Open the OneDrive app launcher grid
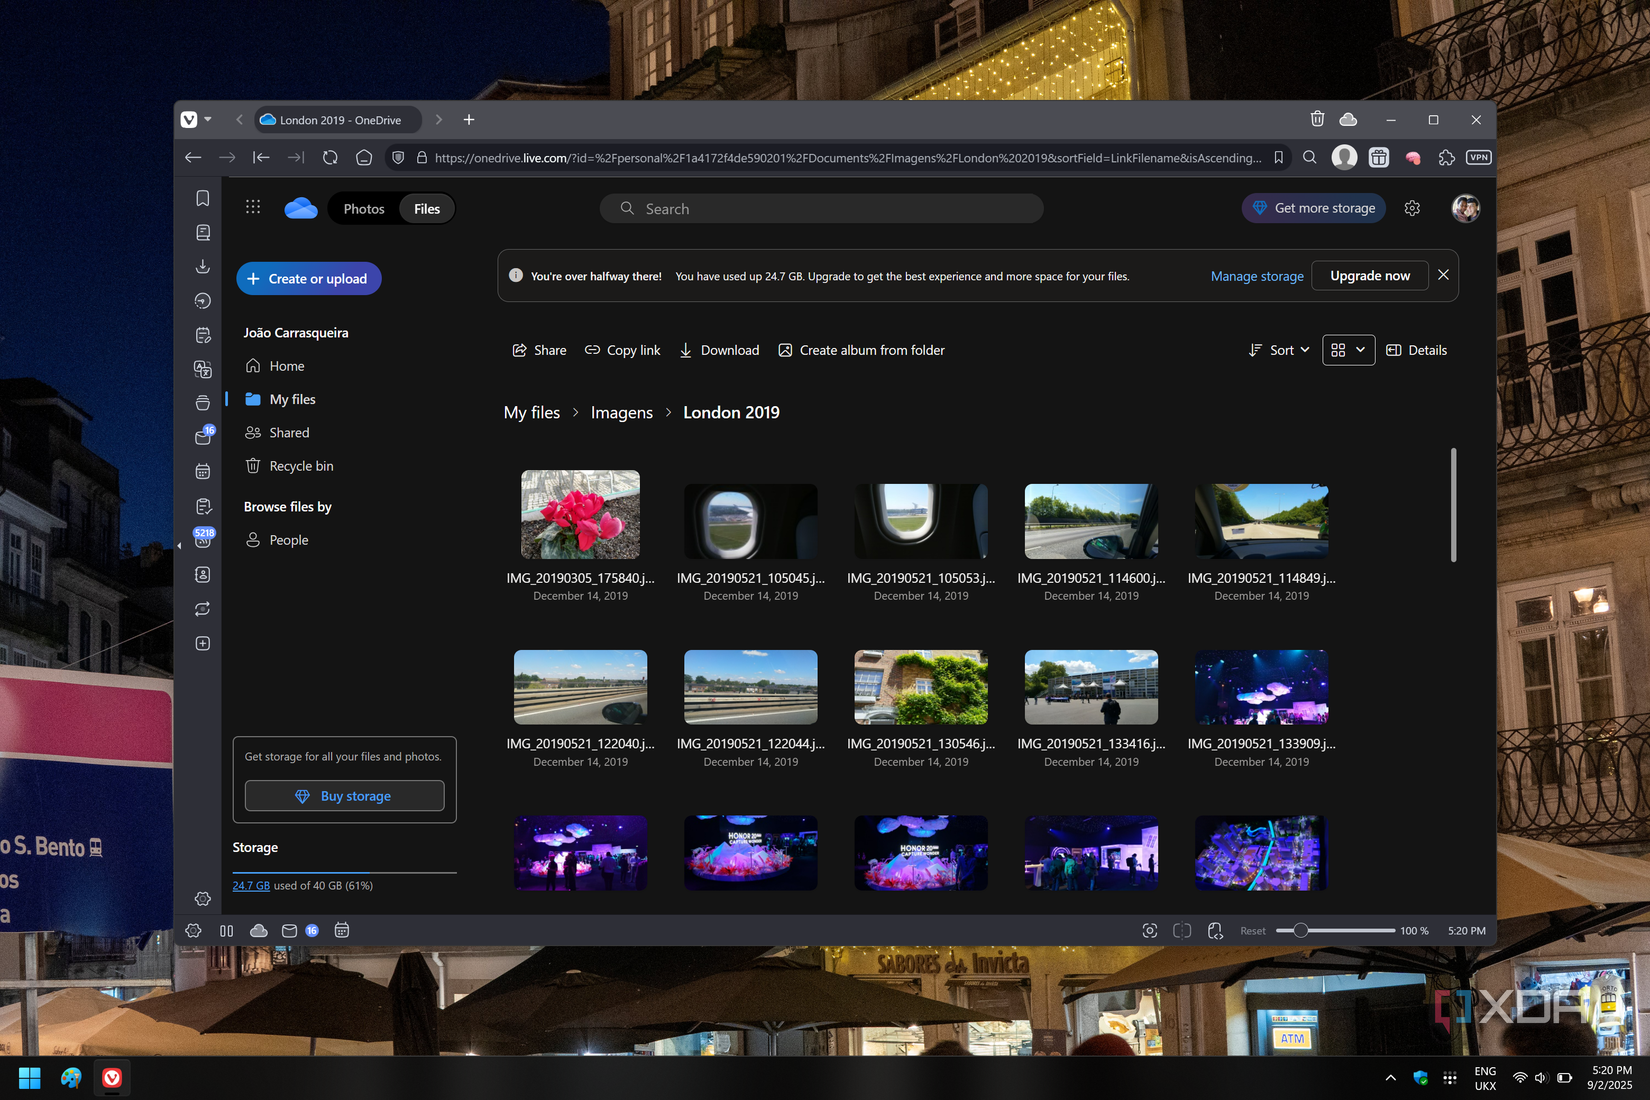The width and height of the screenshot is (1650, 1100). [x=253, y=208]
